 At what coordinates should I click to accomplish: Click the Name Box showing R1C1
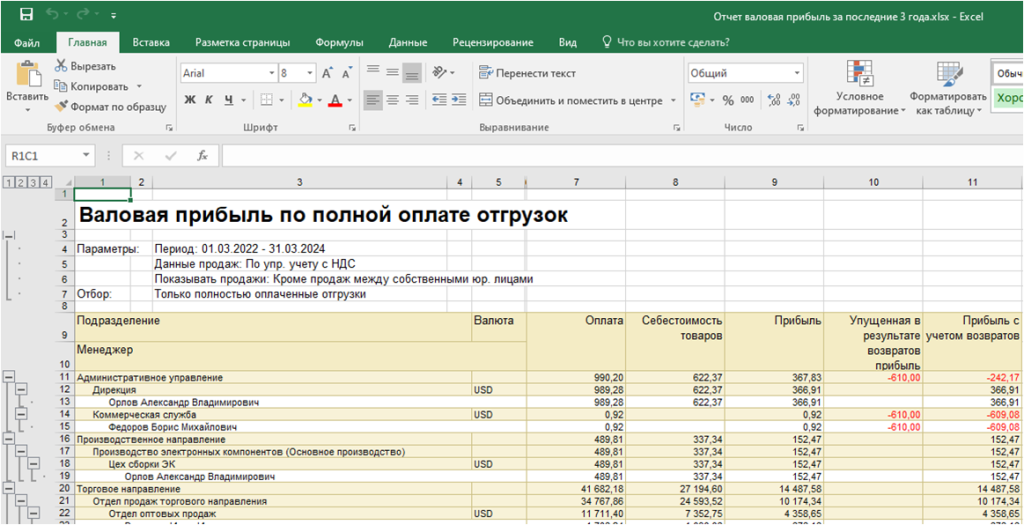point(42,156)
